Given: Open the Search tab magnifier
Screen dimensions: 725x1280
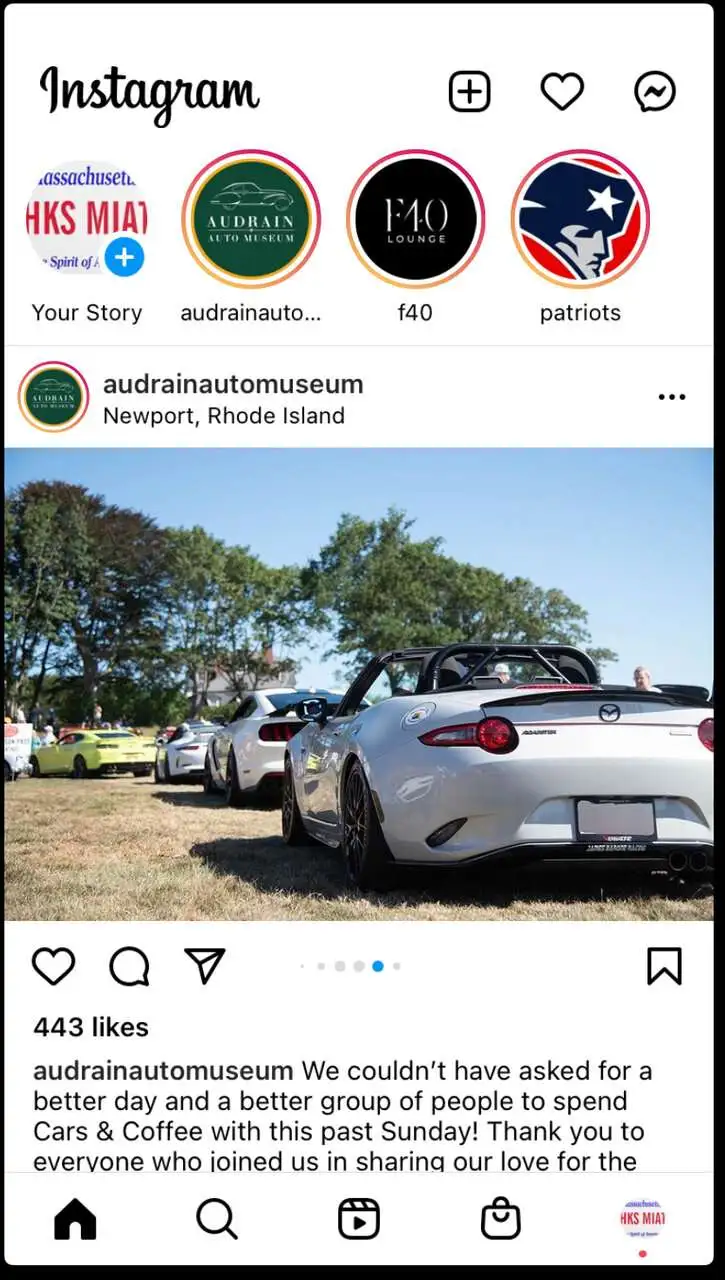Looking at the screenshot, I should (x=217, y=1219).
